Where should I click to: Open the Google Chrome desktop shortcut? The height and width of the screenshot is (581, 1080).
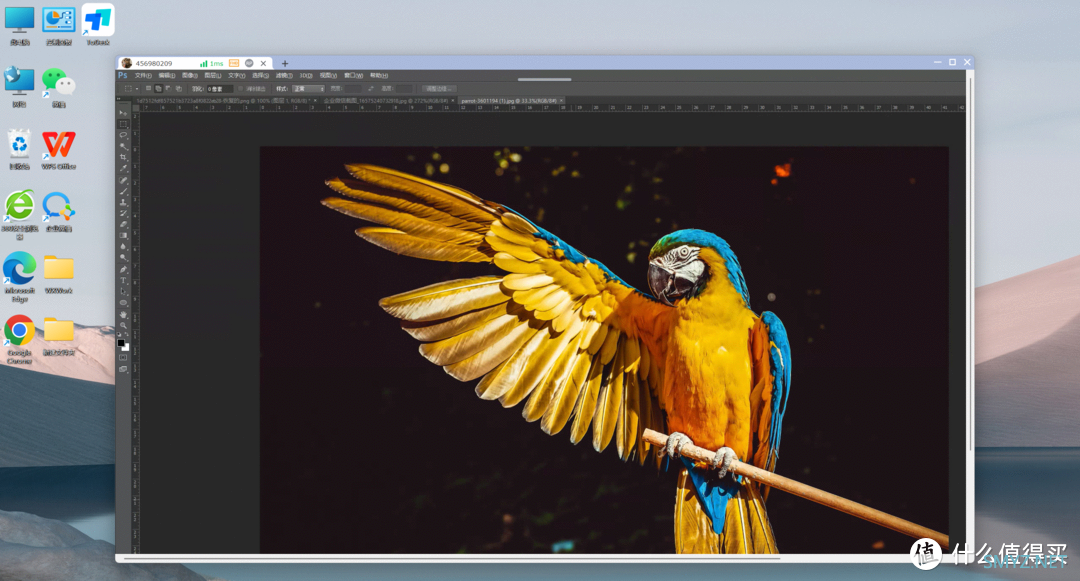[x=19, y=338]
